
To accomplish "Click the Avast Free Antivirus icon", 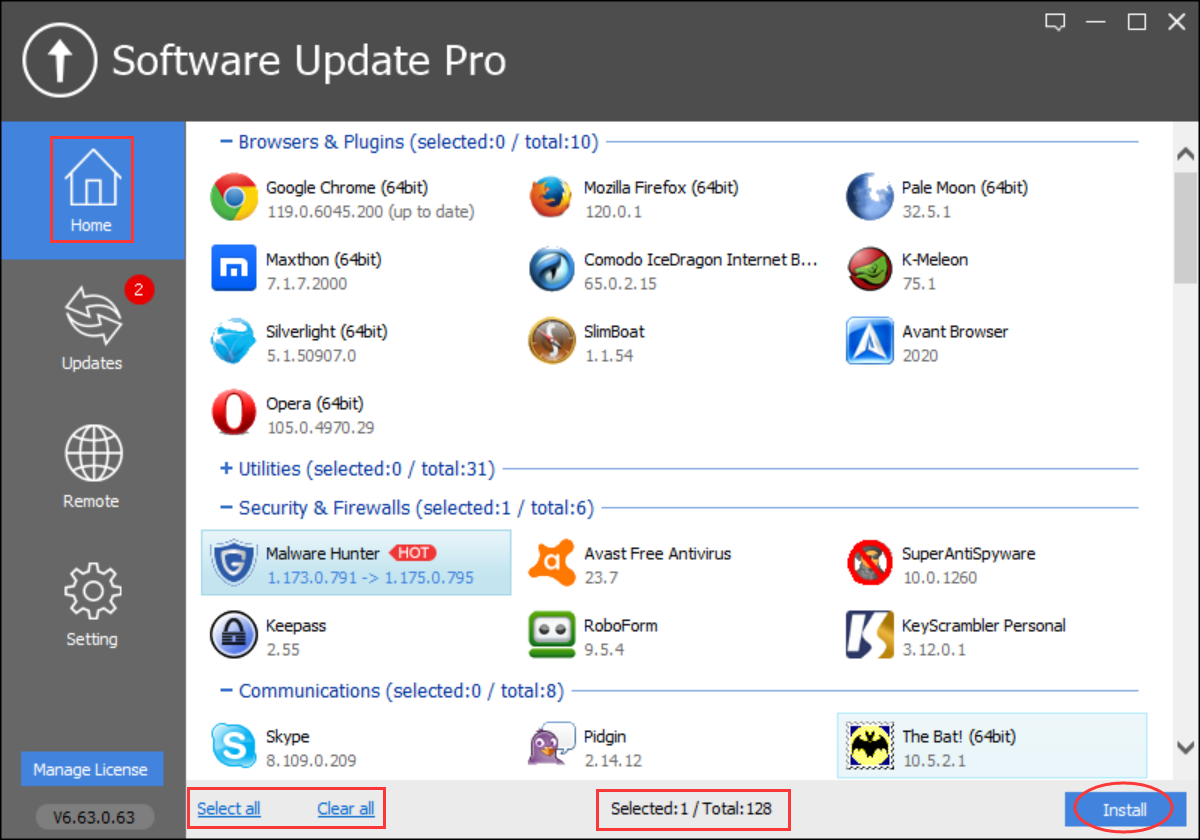I will [x=551, y=563].
